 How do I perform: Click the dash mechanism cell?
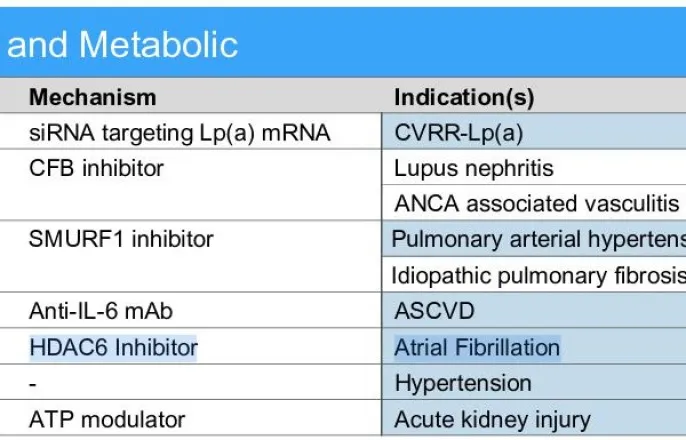(x=33, y=383)
